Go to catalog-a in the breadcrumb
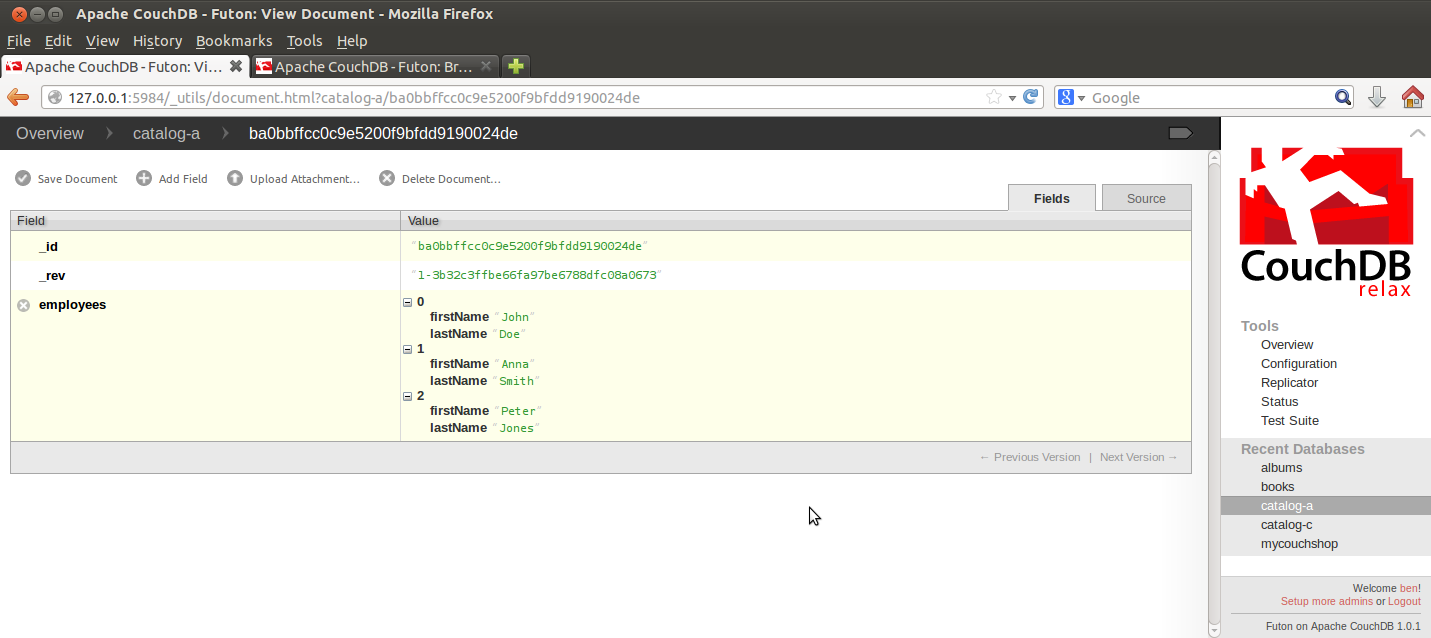This screenshot has width=1431, height=638. tap(166, 133)
